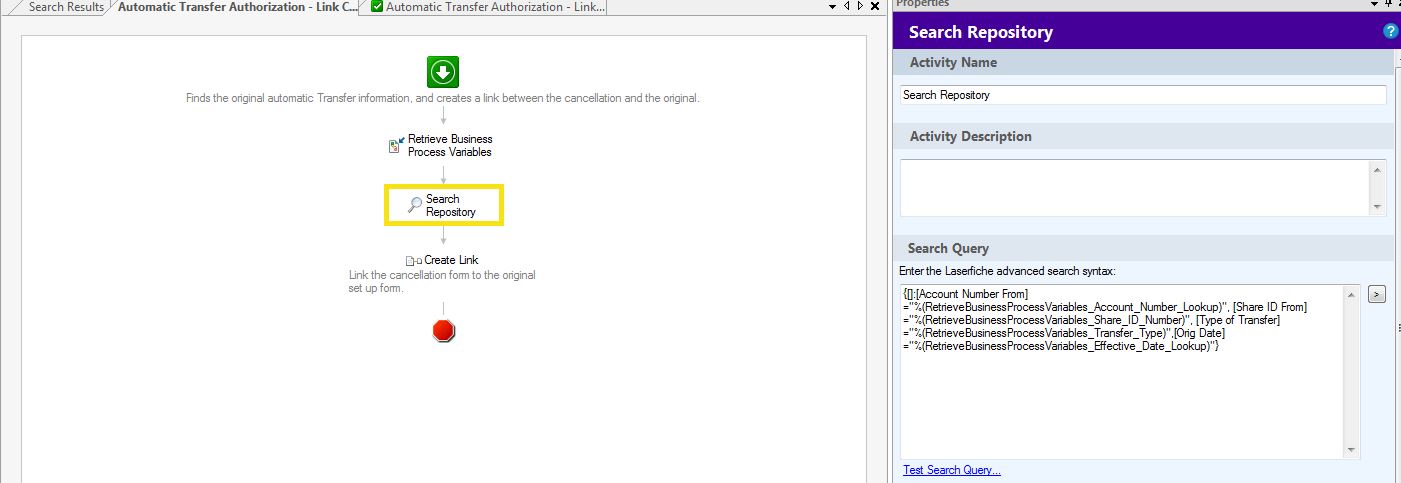Click the Search Repository activity label
The width and height of the screenshot is (1401, 483).
coord(451,205)
